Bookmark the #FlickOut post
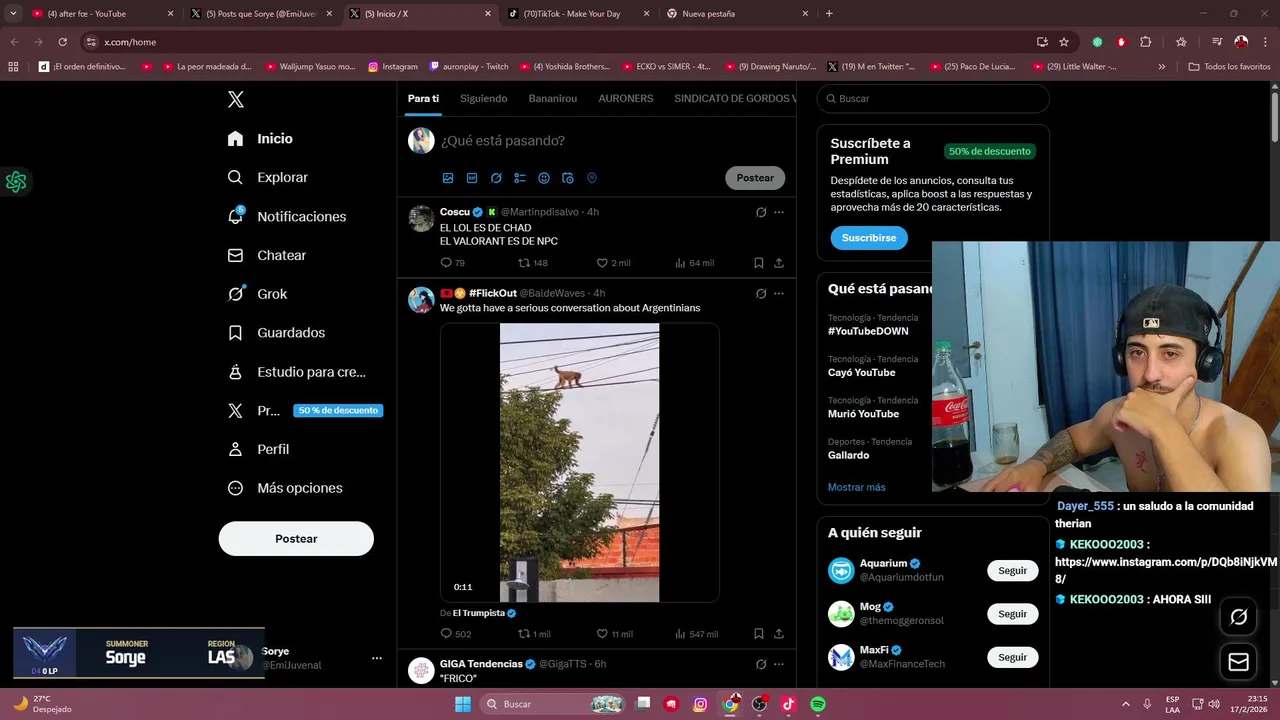The width and height of the screenshot is (1280, 720). coord(759,634)
